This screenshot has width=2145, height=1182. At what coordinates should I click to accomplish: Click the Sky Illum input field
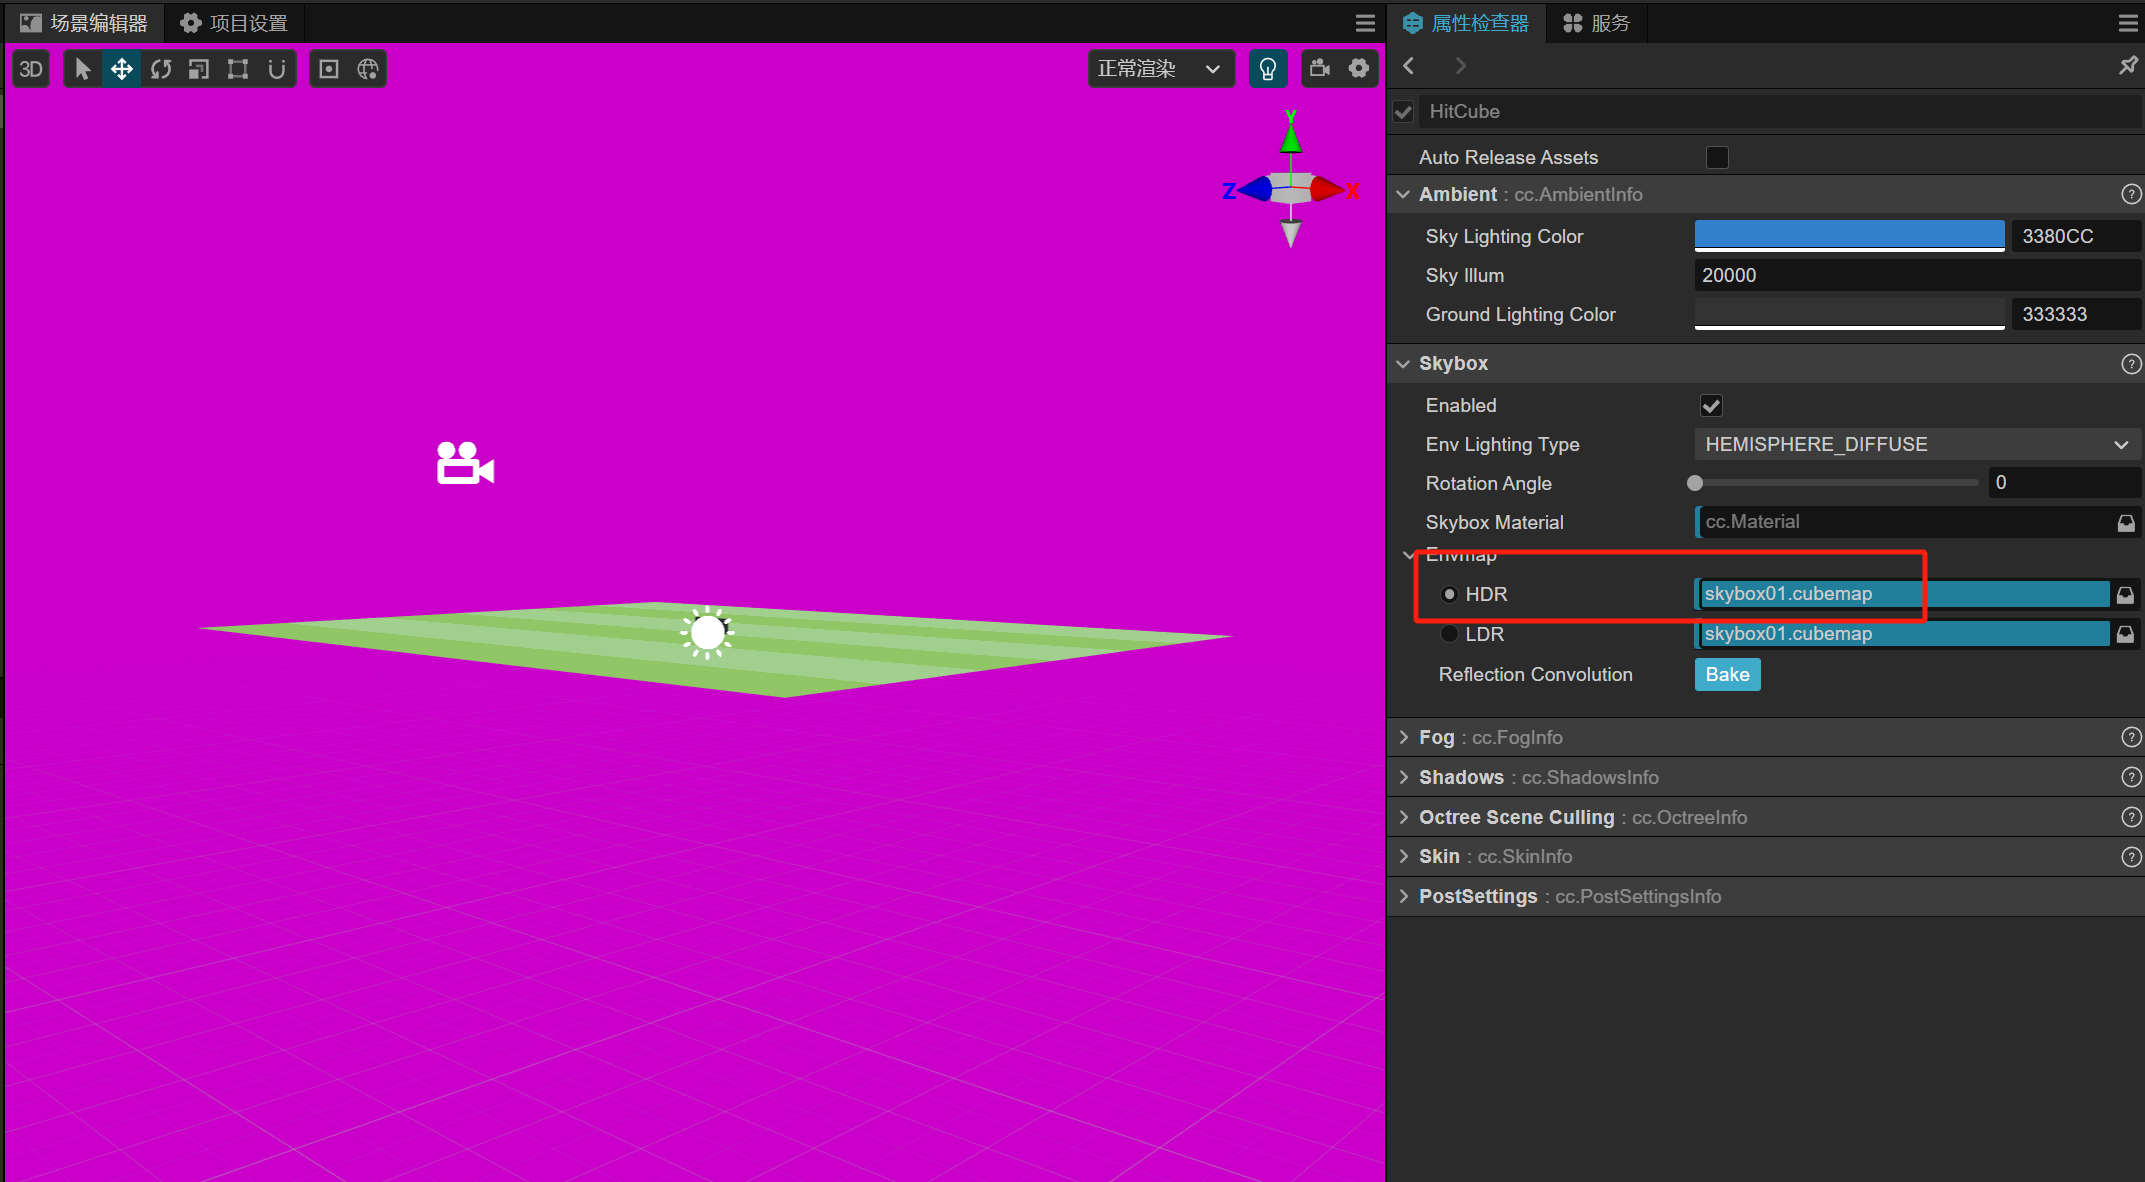[1915, 275]
